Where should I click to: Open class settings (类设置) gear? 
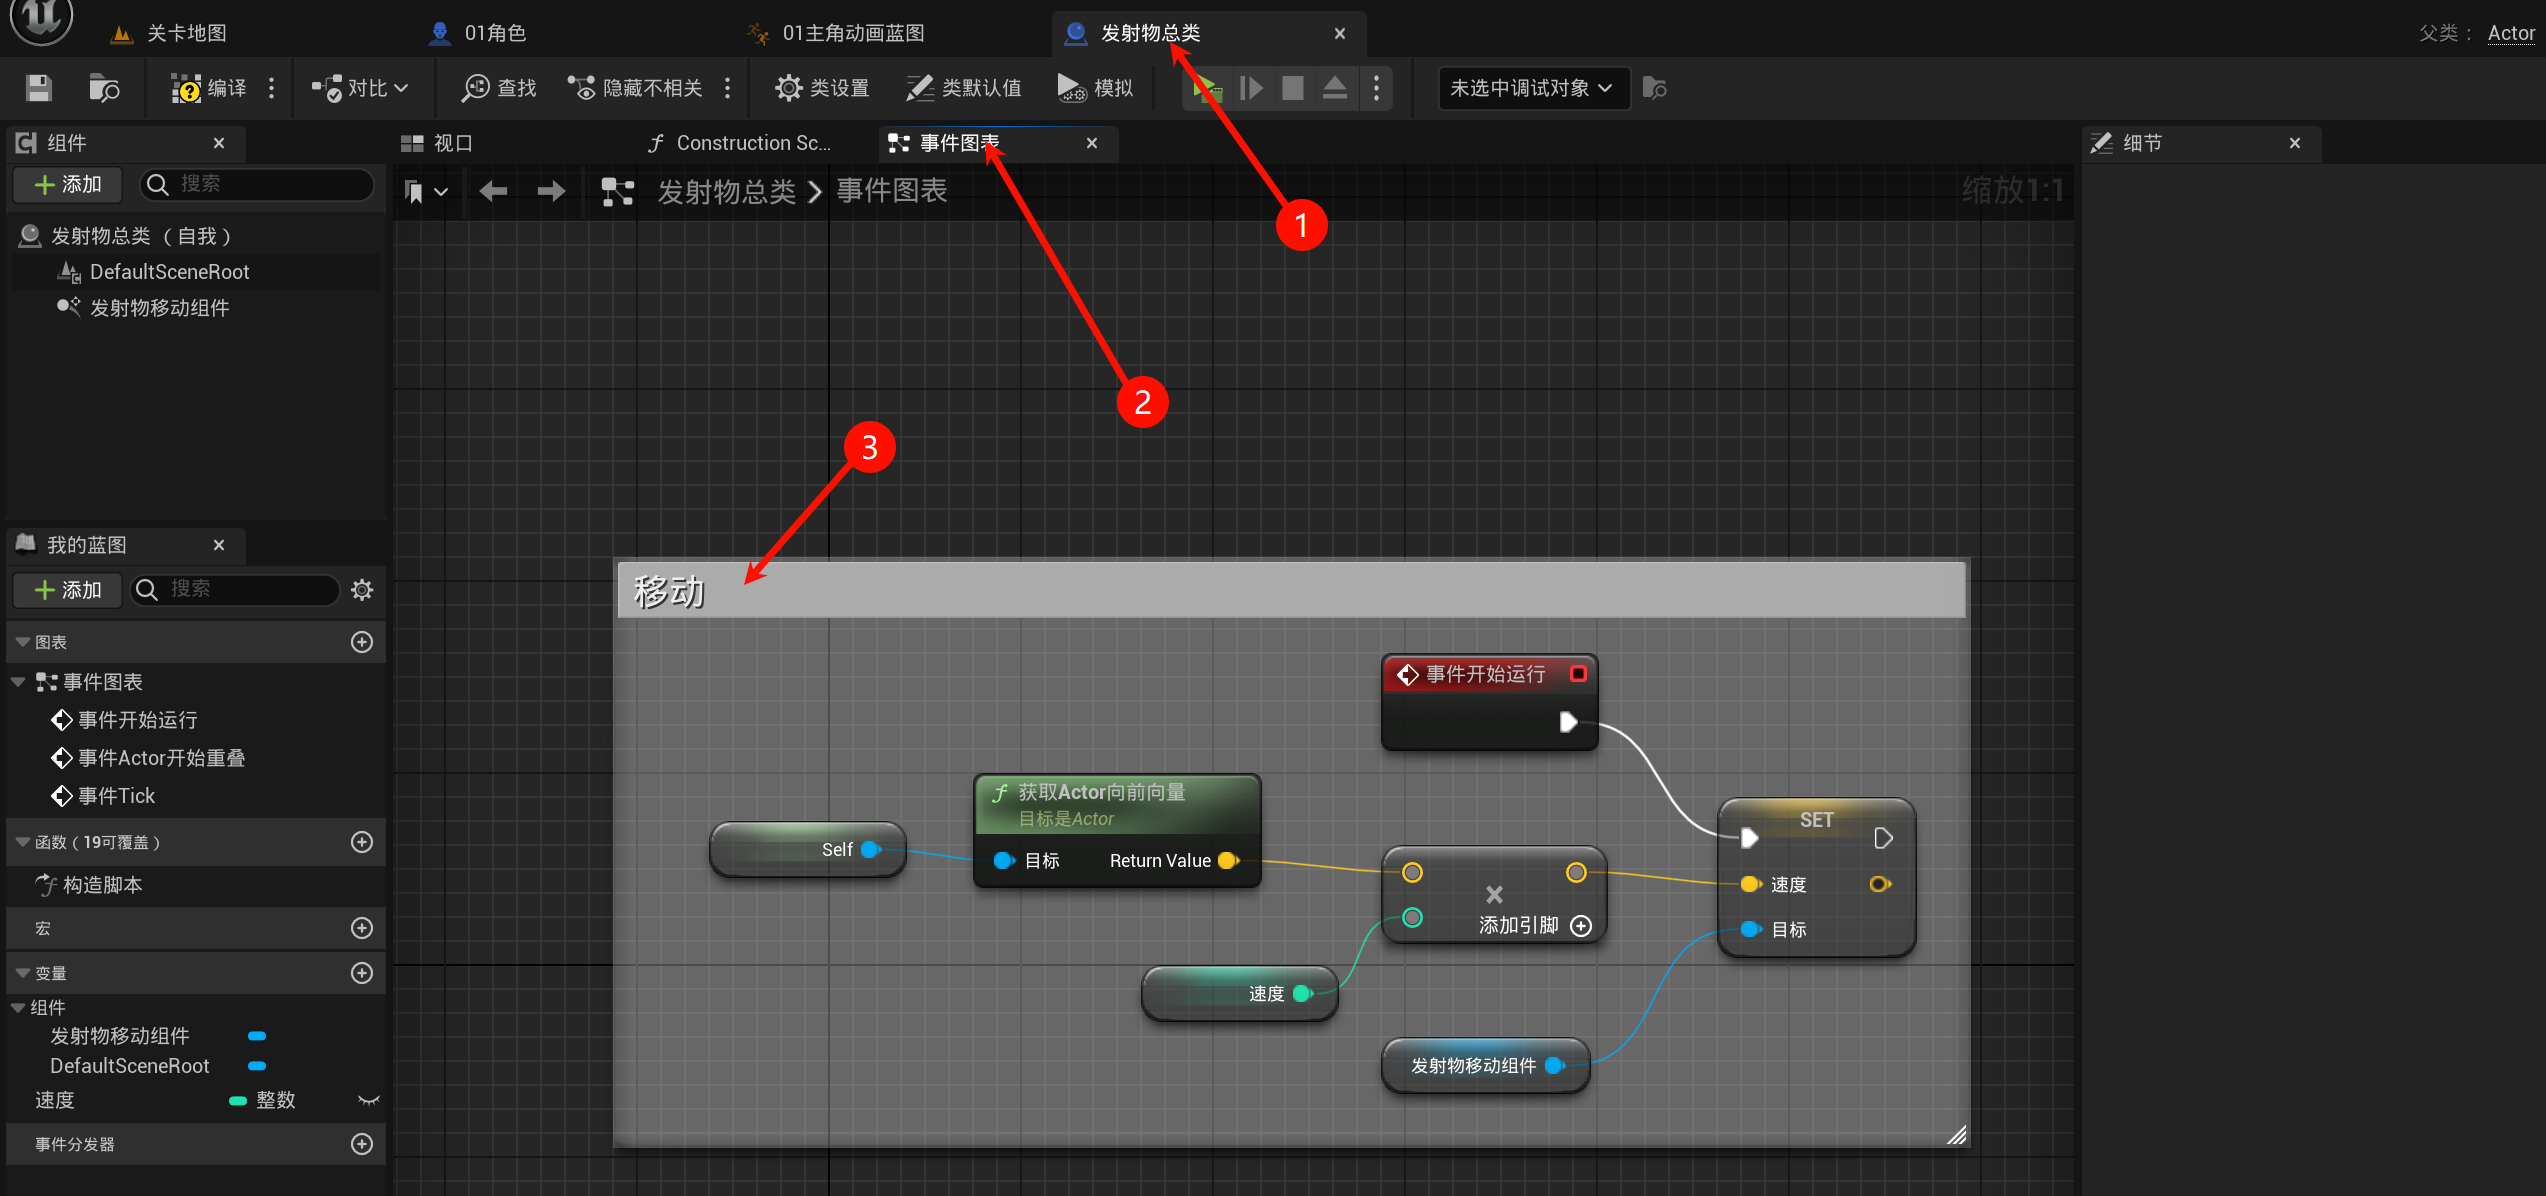pyautogui.click(x=788, y=88)
